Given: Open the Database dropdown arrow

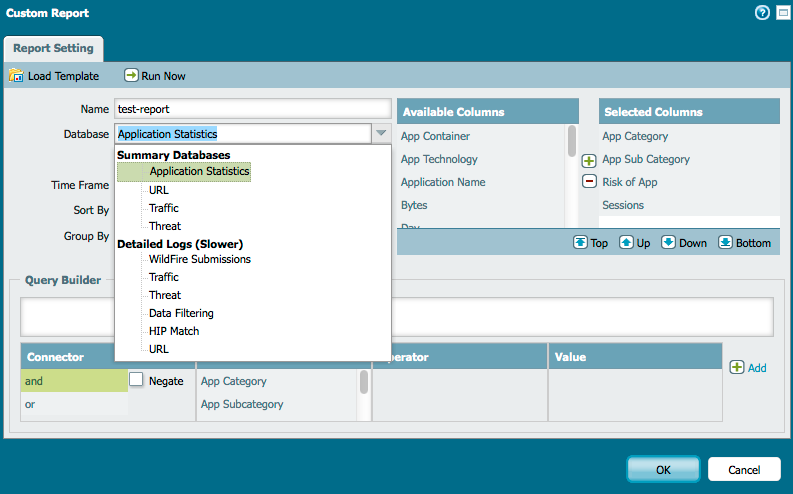Looking at the screenshot, I should [381, 133].
